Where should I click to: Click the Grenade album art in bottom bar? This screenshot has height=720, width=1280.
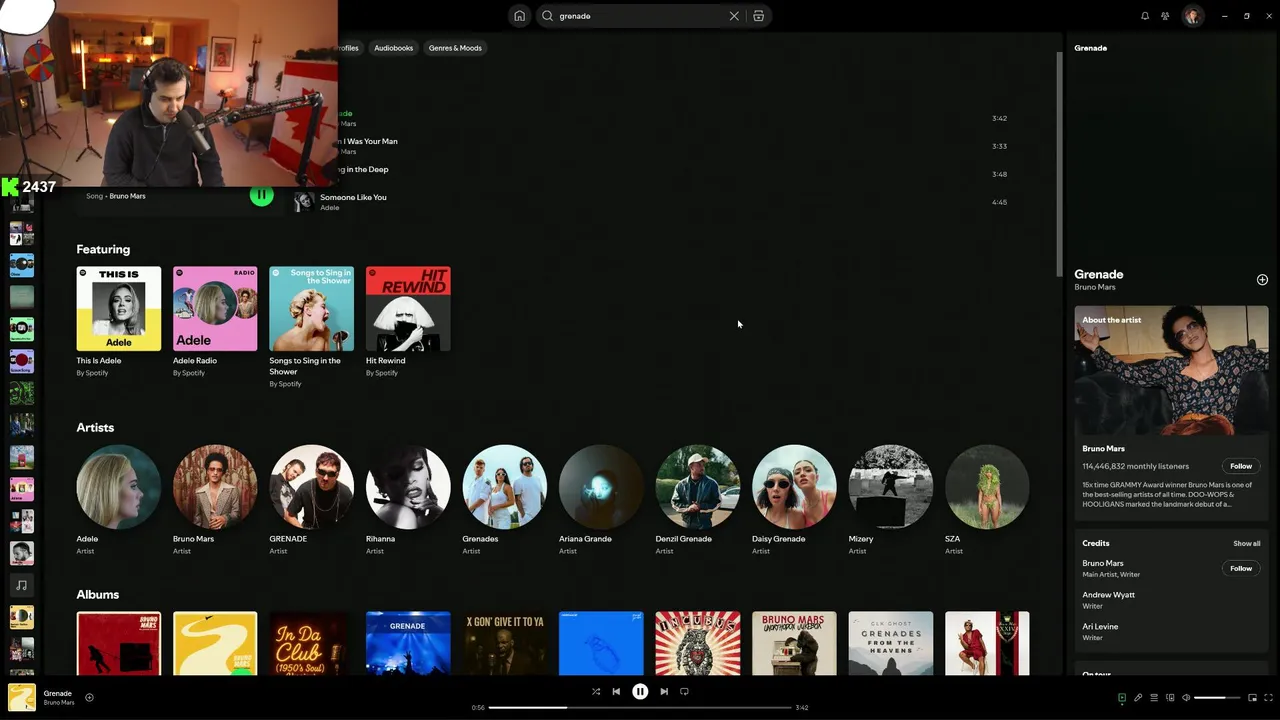[22, 697]
